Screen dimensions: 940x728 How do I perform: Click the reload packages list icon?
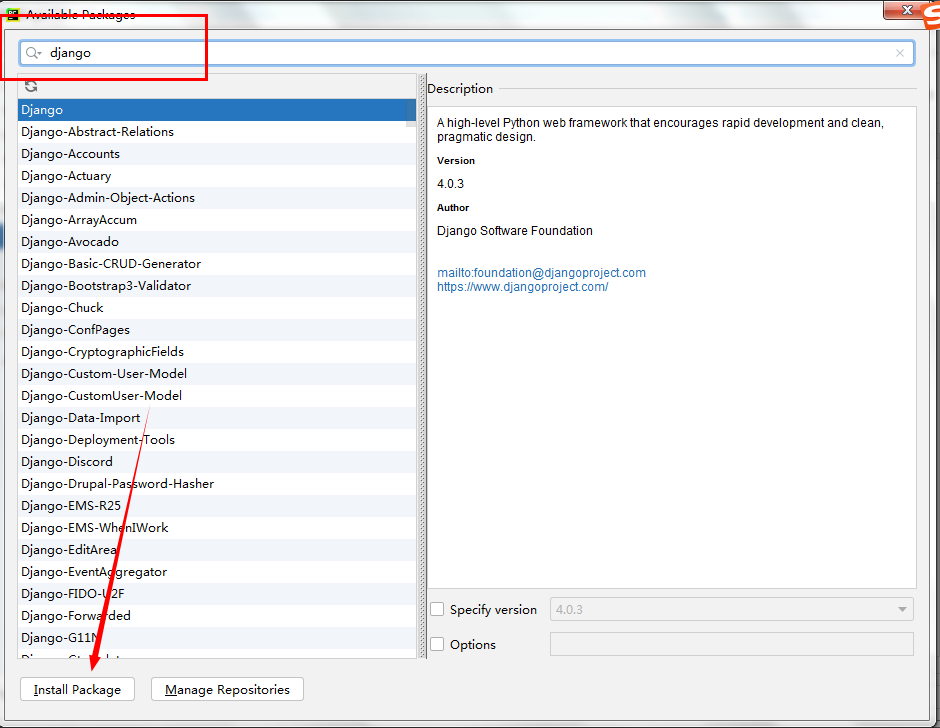[31, 86]
